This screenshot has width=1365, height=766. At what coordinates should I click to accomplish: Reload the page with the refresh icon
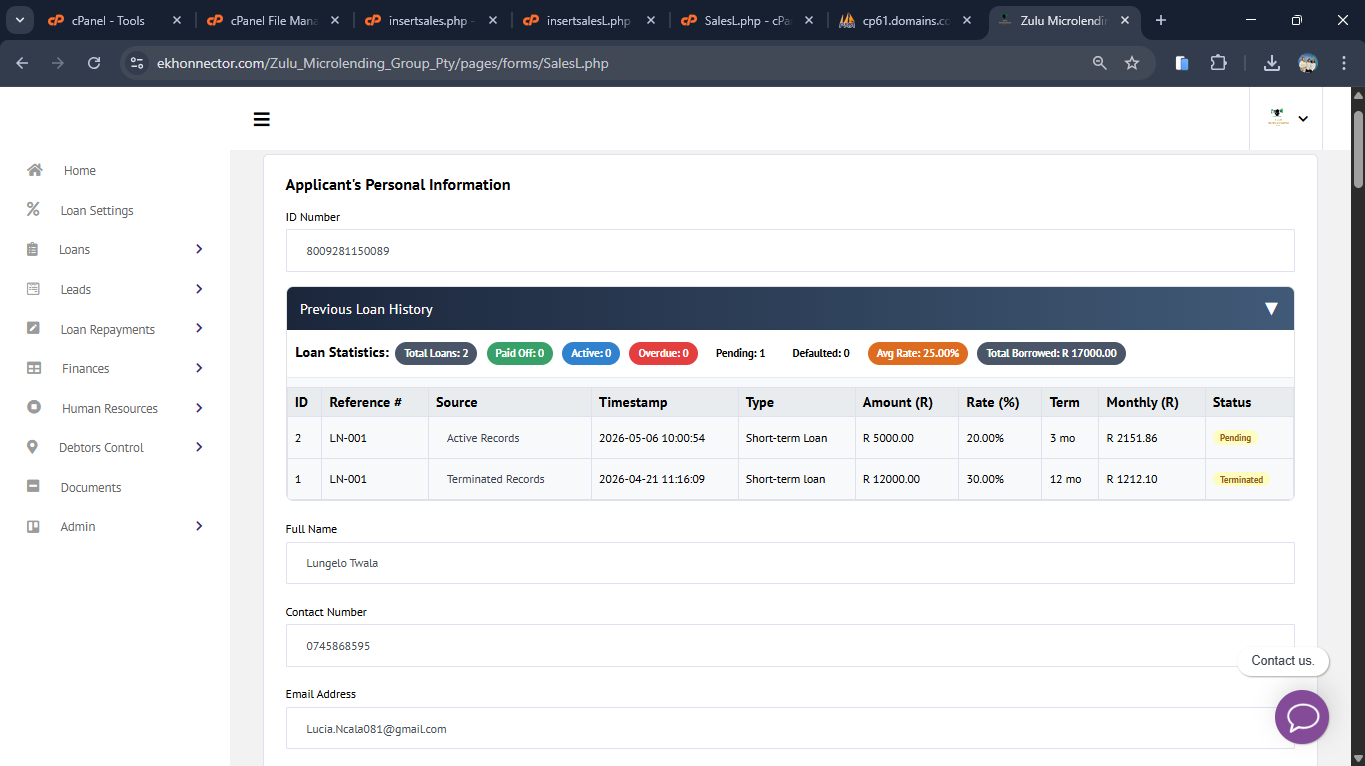pyautogui.click(x=94, y=63)
